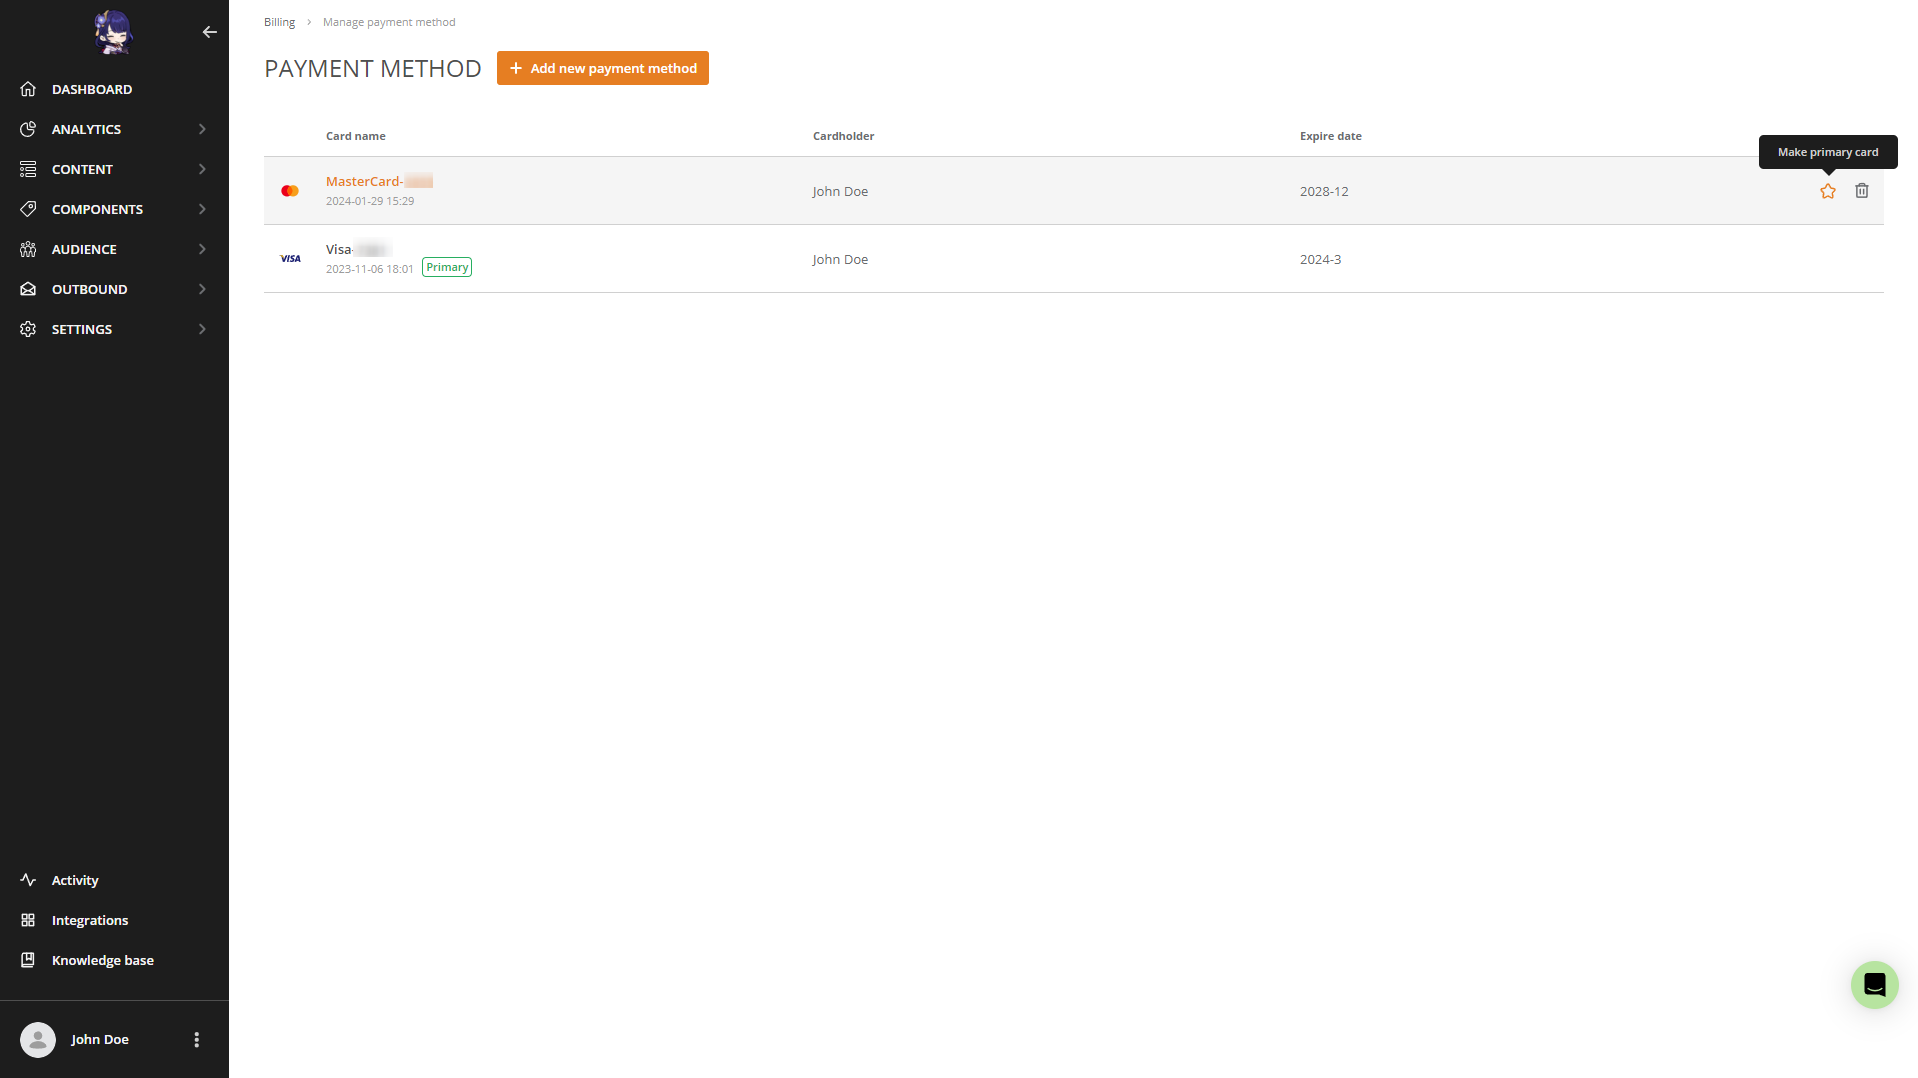Collapse sidebar using the back arrow

tap(209, 32)
